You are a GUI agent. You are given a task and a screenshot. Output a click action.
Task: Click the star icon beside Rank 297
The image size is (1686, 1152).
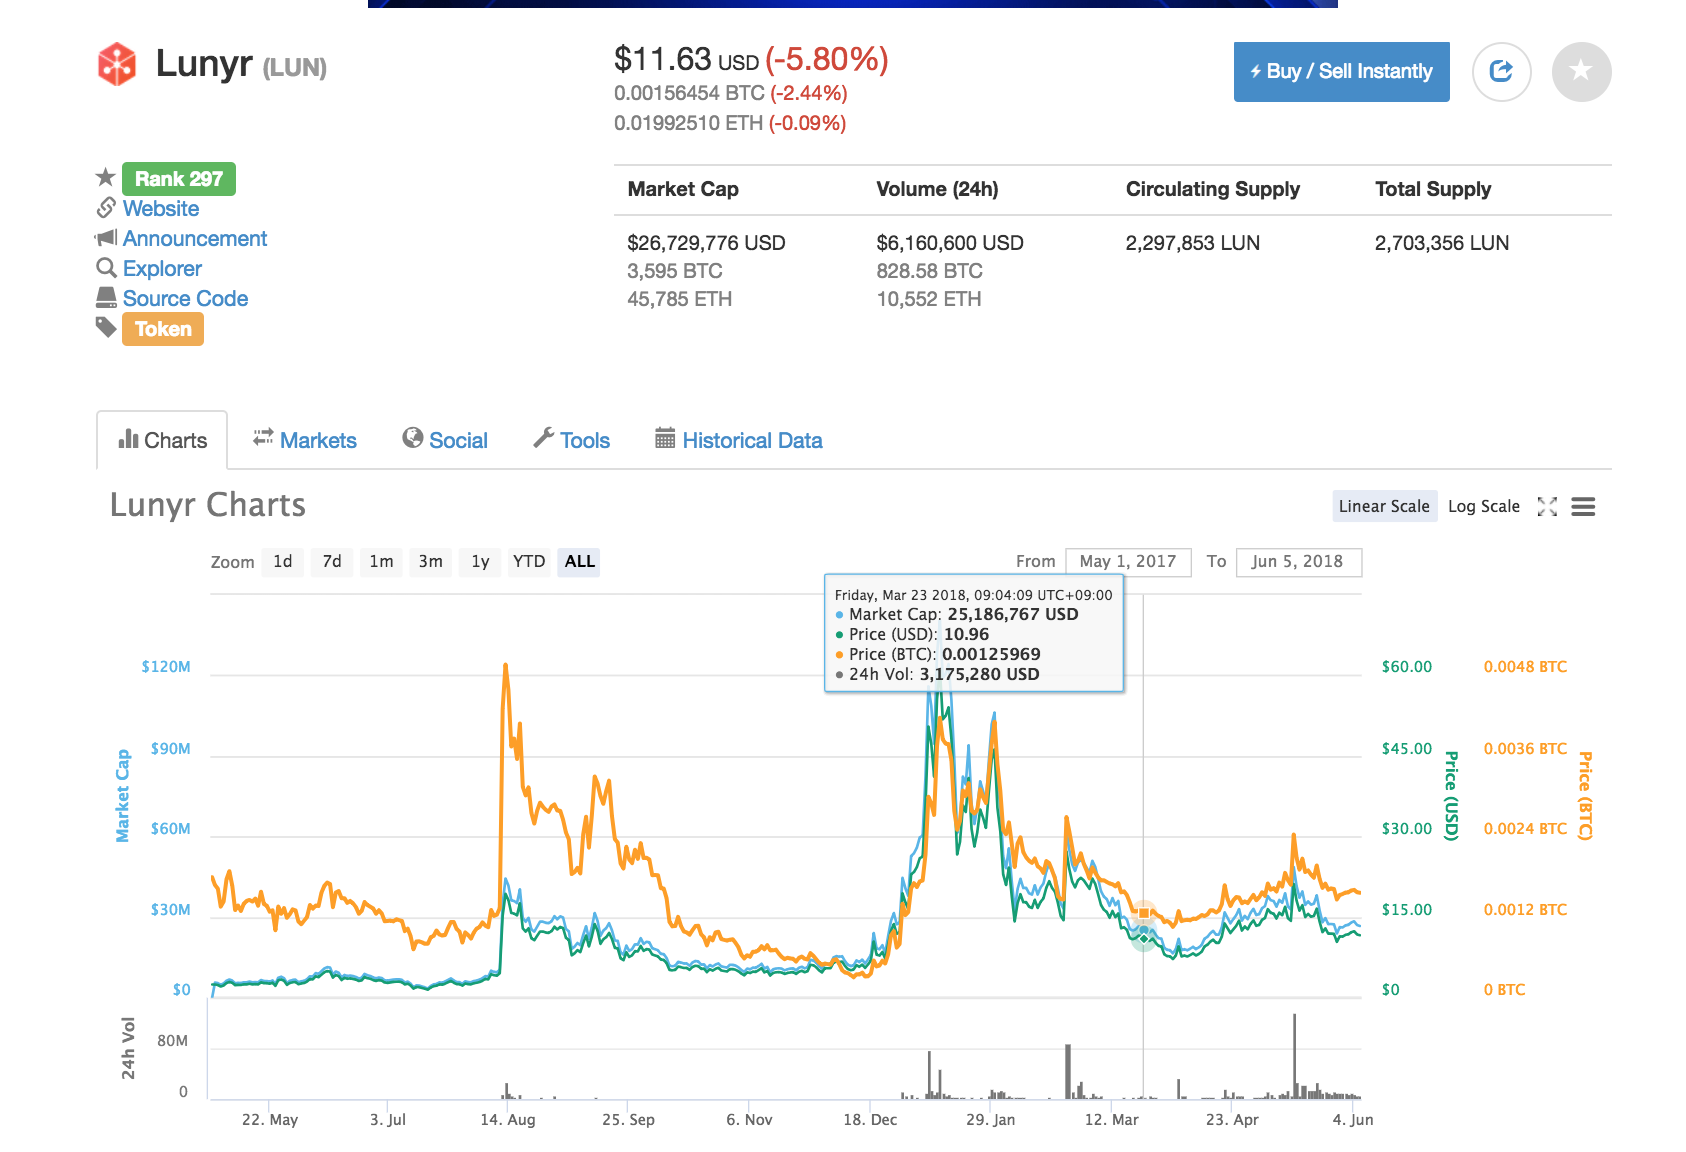106,178
